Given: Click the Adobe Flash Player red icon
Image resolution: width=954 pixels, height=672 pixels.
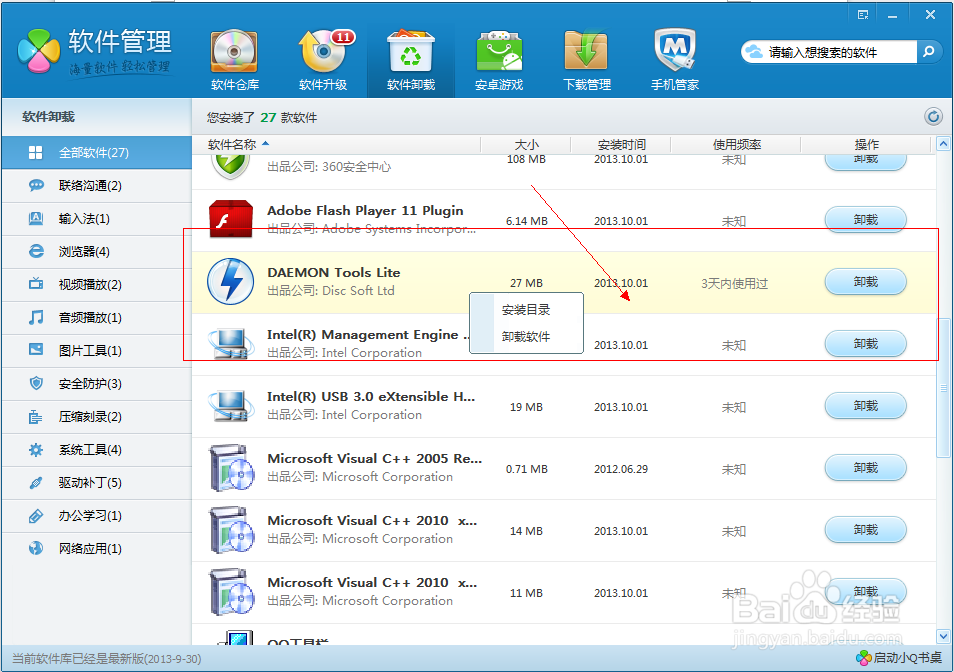Looking at the screenshot, I should click(231, 219).
